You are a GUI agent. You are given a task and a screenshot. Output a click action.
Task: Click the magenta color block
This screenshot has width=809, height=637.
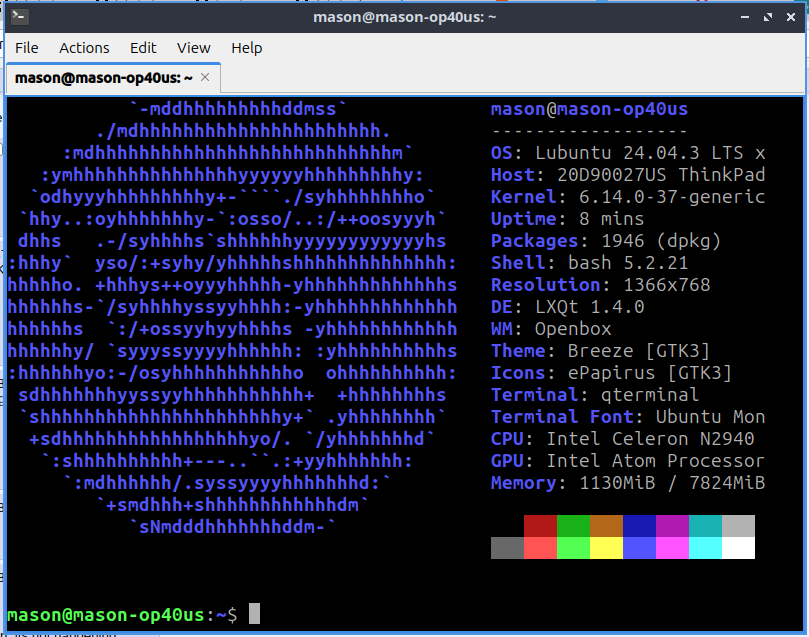pyautogui.click(x=672, y=548)
